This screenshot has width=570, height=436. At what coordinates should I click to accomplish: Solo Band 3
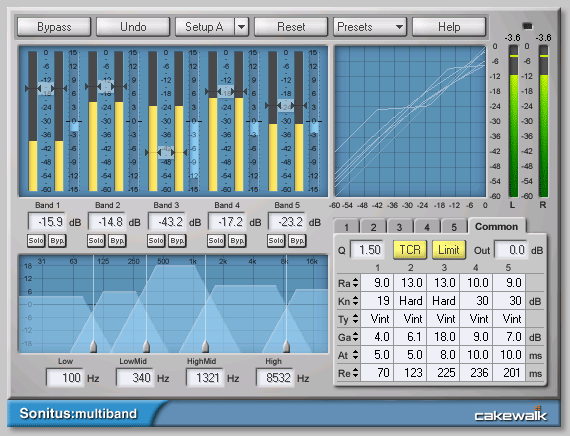pos(156,240)
